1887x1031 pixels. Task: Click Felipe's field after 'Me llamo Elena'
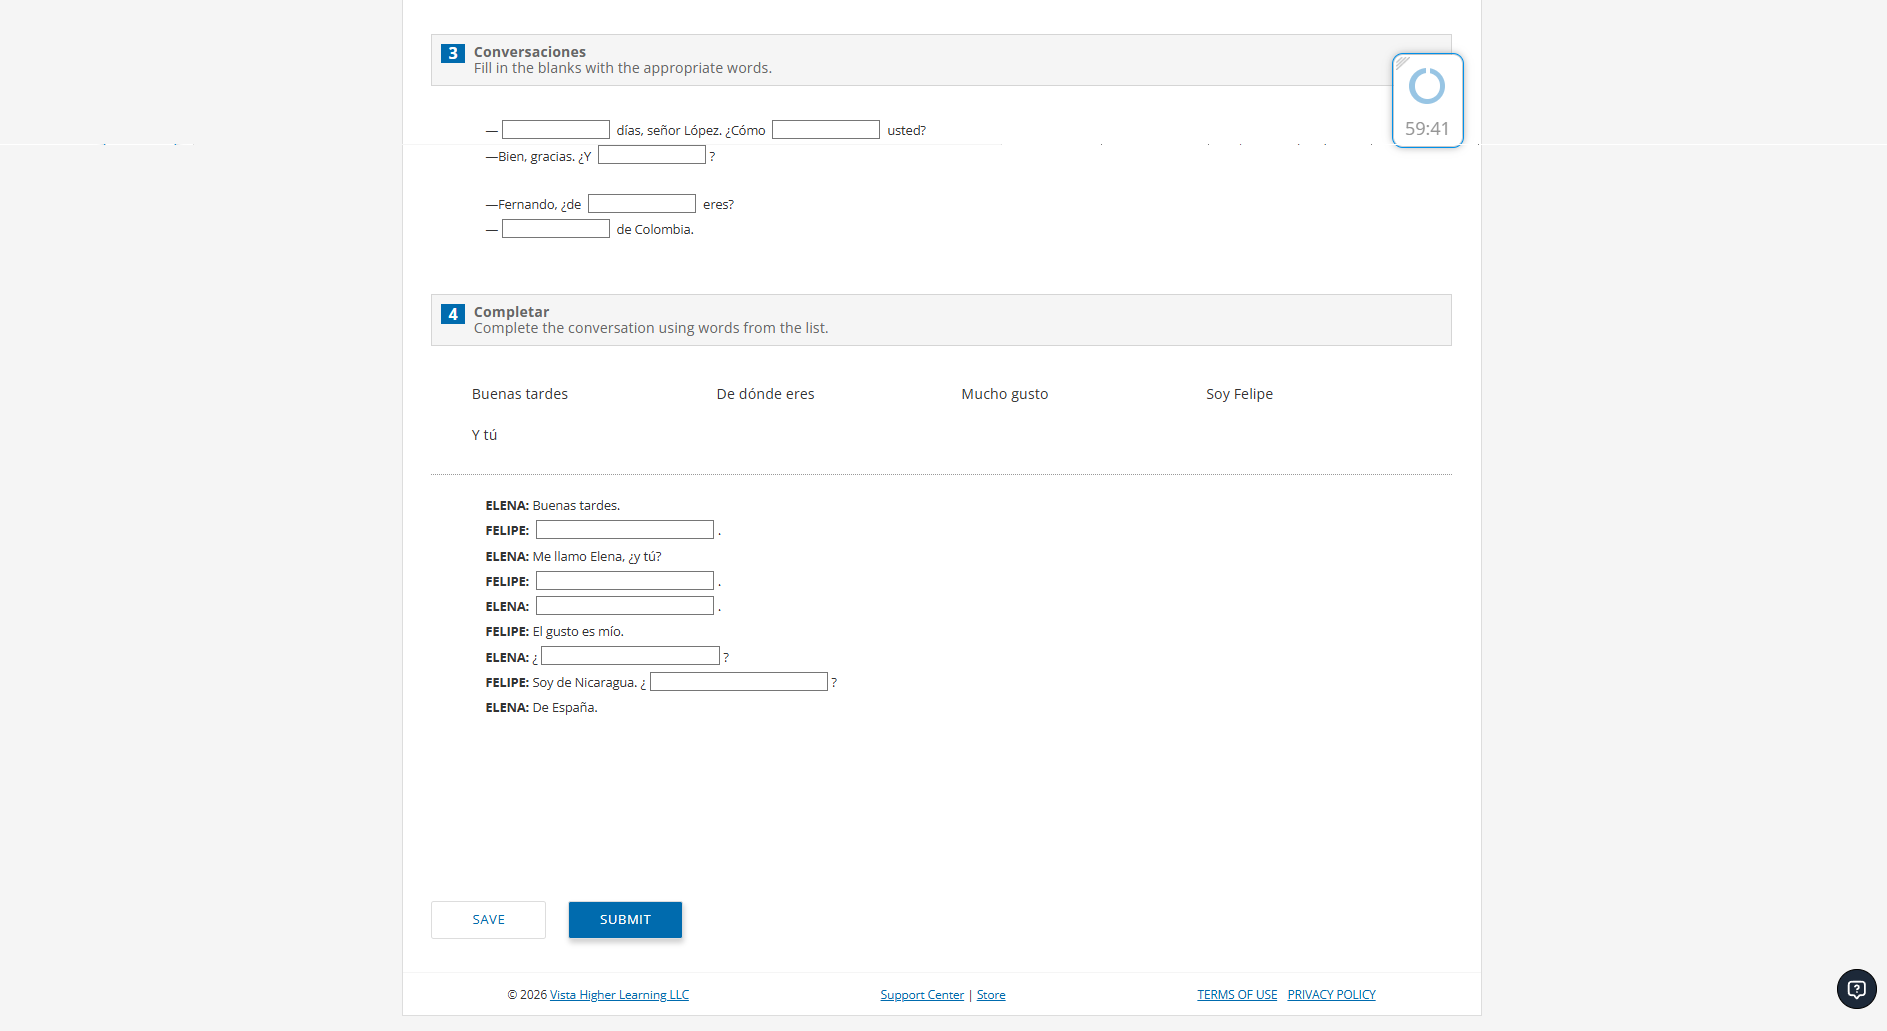[625, 581]
